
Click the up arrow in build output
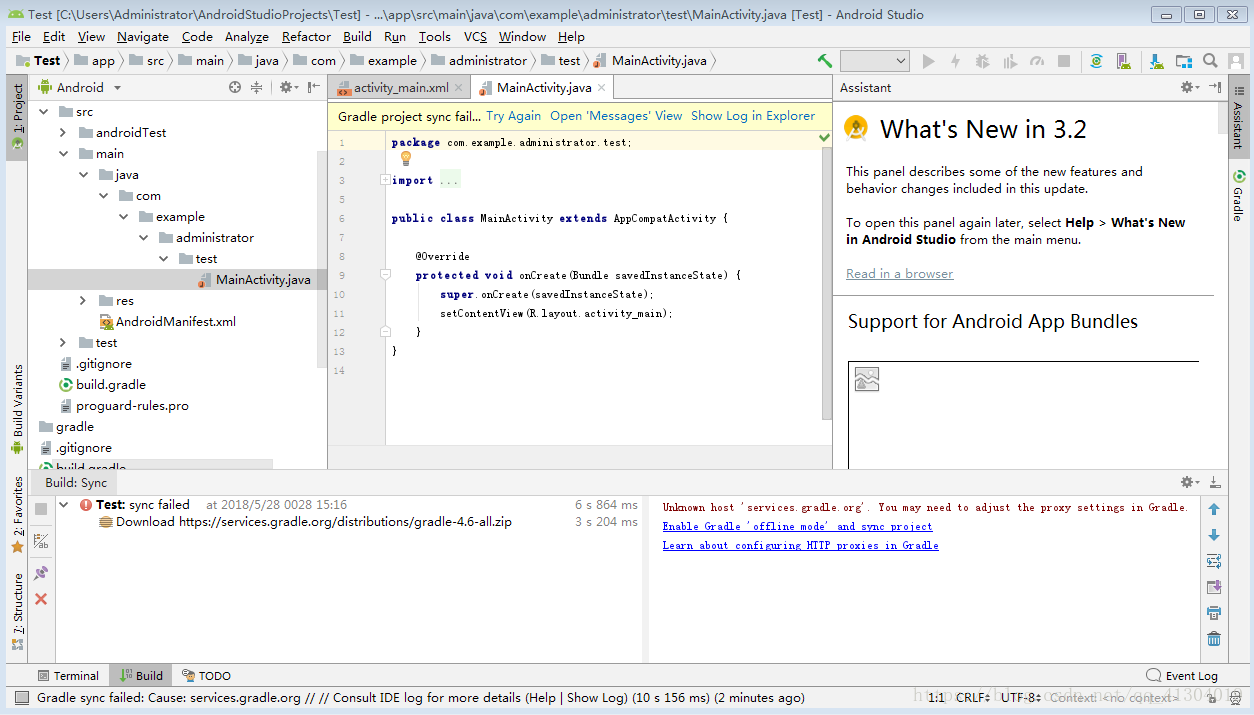coord(1214,509)
